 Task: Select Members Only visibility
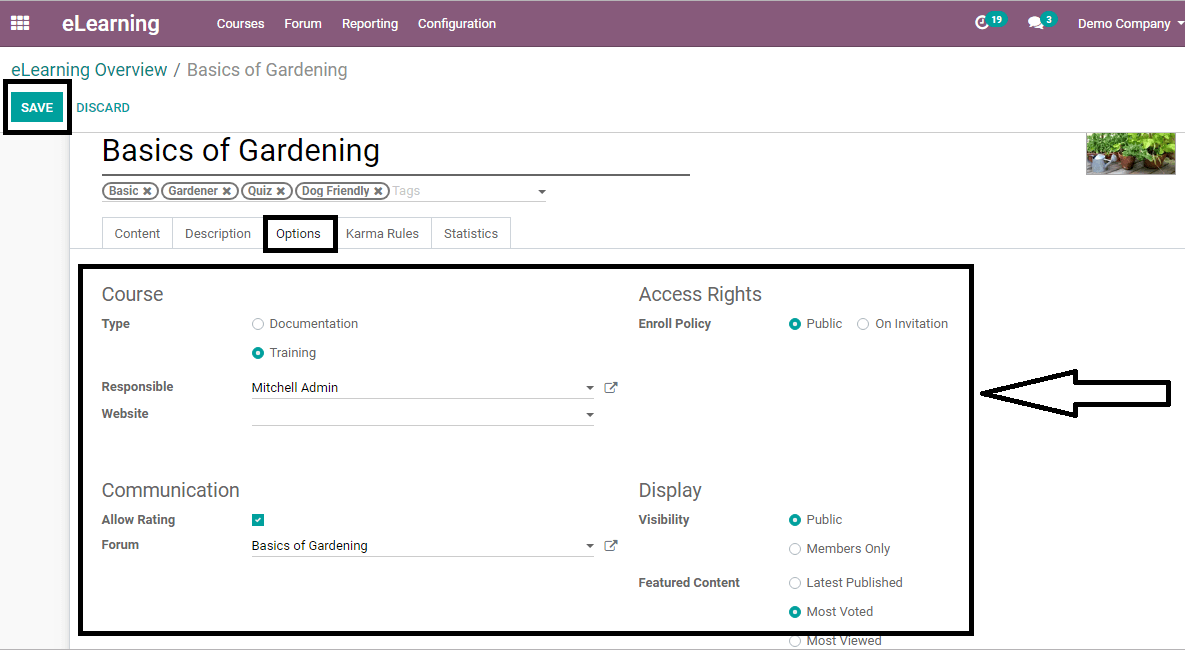tap(795, 549)
